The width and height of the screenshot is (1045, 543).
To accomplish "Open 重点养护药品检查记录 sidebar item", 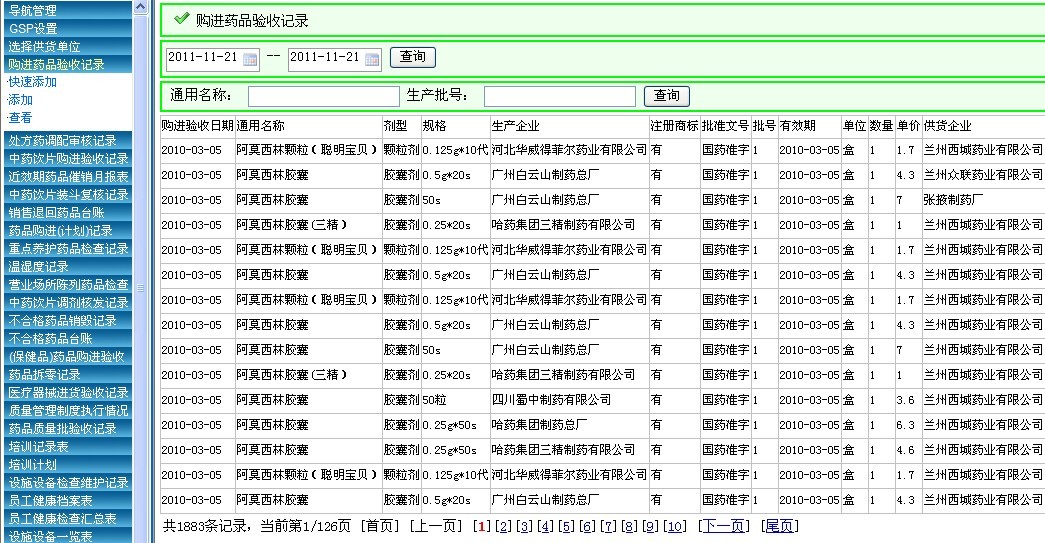I will click(x=66, y=249).
